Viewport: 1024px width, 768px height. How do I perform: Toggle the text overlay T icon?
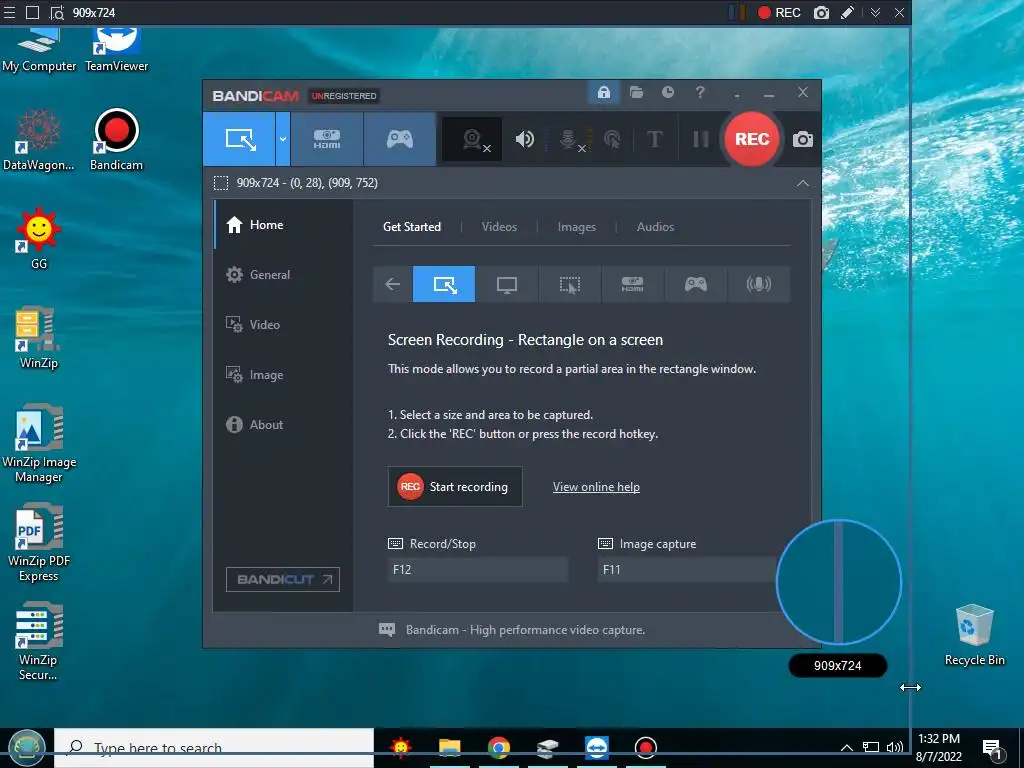[x=654, y=139]
